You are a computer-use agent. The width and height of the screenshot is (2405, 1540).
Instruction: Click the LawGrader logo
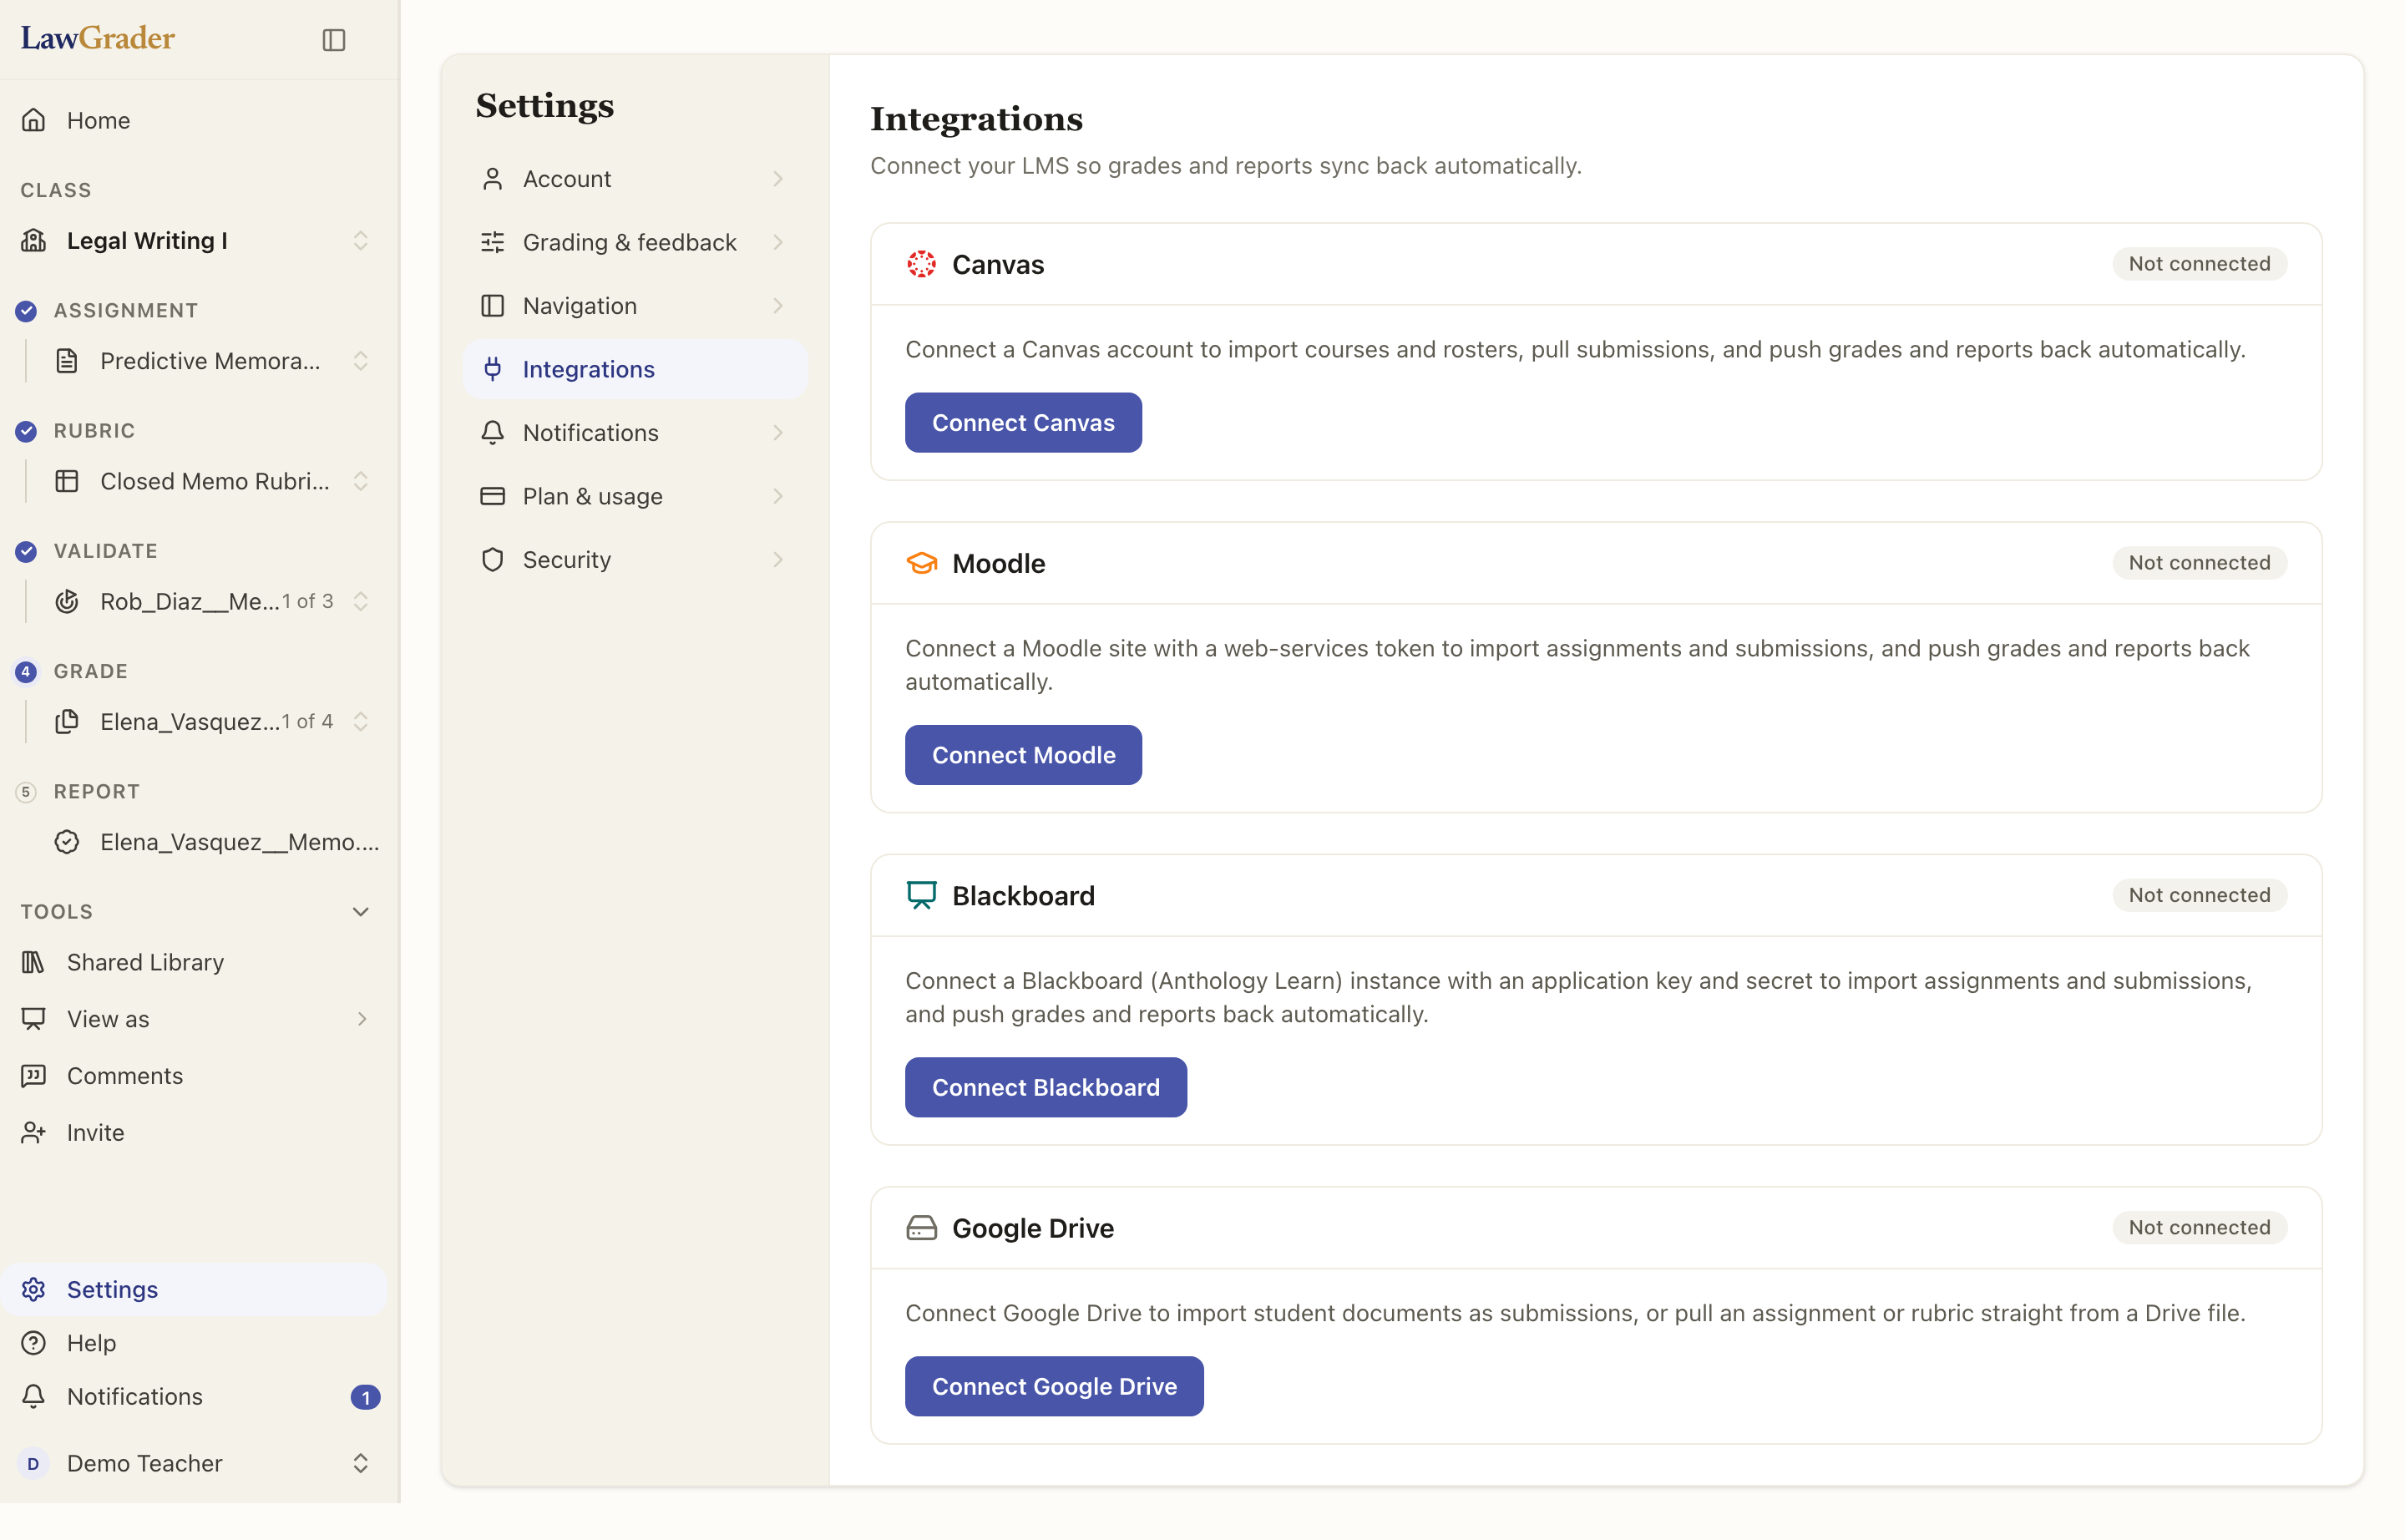coord(98,38)
